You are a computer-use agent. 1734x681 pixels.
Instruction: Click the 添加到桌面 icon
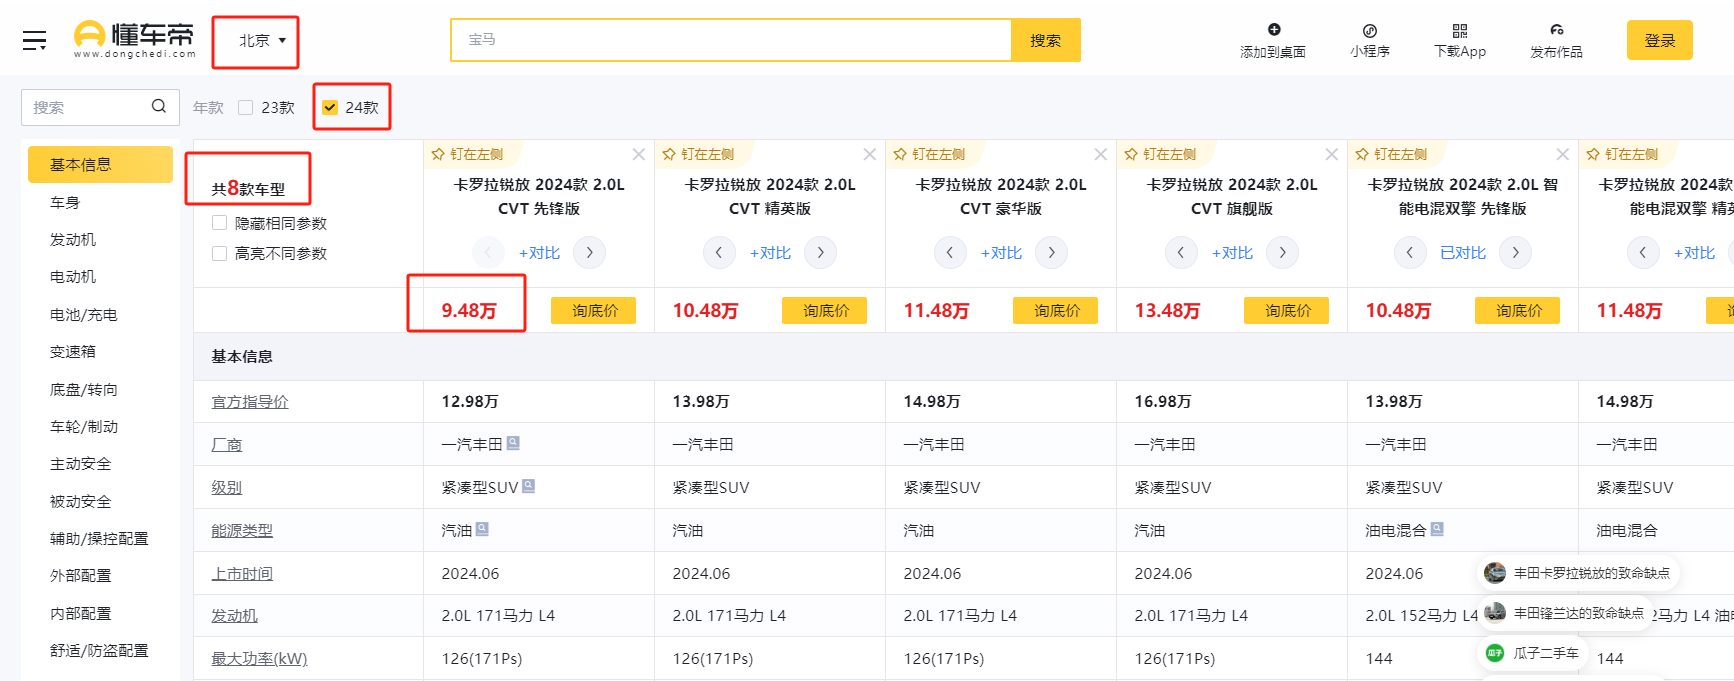click(x=1273, y=30)
